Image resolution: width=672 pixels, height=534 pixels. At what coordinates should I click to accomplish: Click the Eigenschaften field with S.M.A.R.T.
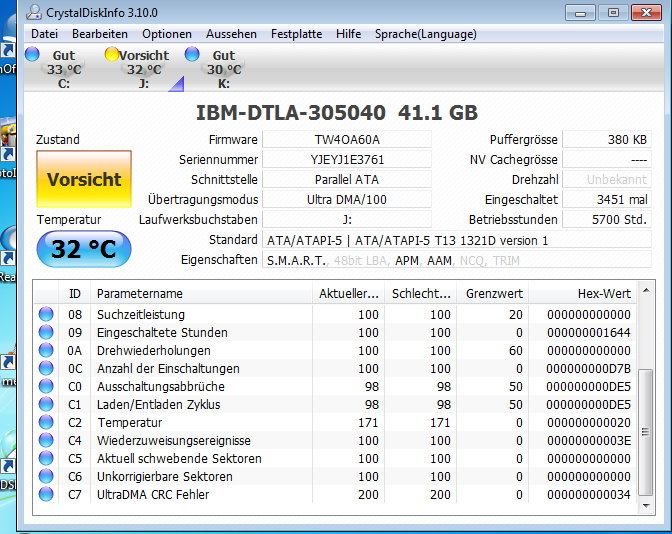[457, 260]
